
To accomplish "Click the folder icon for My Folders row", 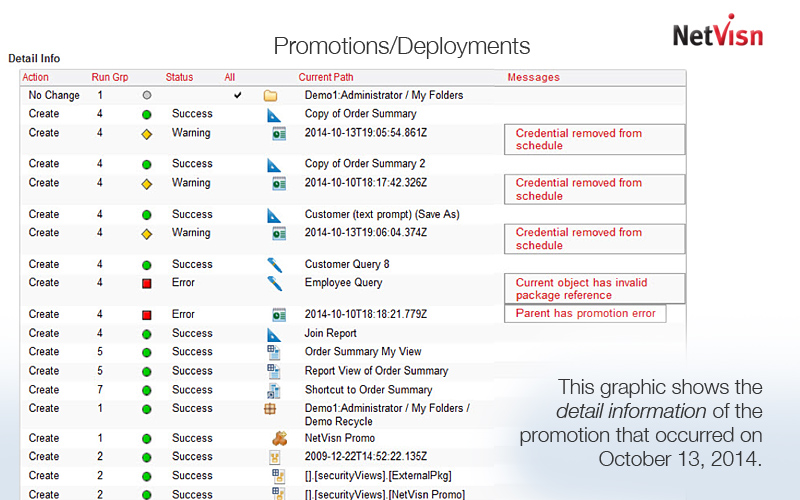I will point(270,96).
